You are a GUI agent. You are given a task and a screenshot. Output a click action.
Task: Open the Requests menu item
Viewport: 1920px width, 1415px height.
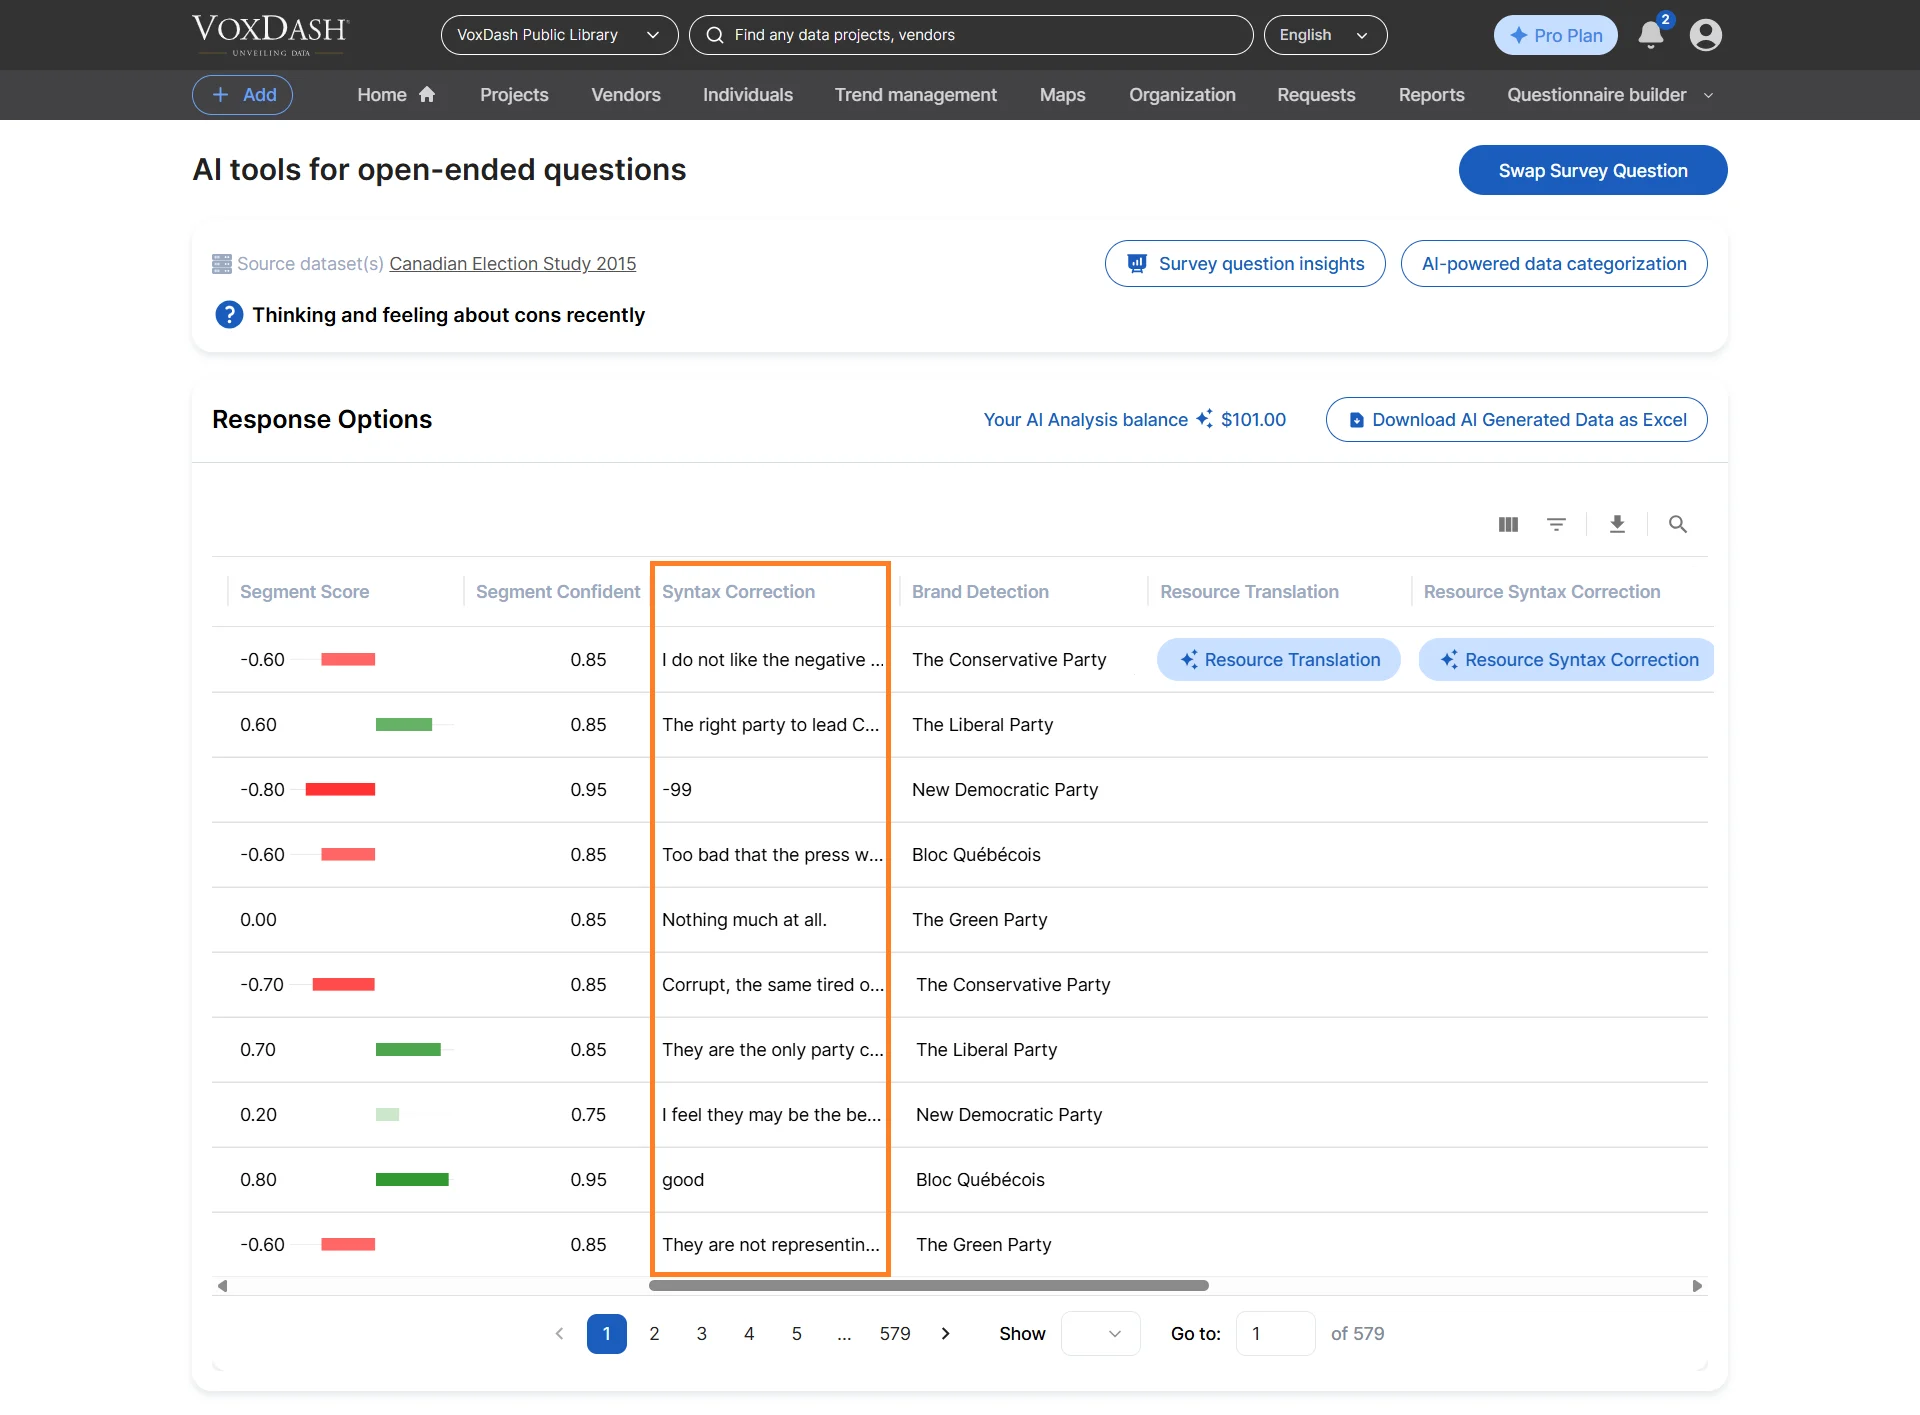1316,95
